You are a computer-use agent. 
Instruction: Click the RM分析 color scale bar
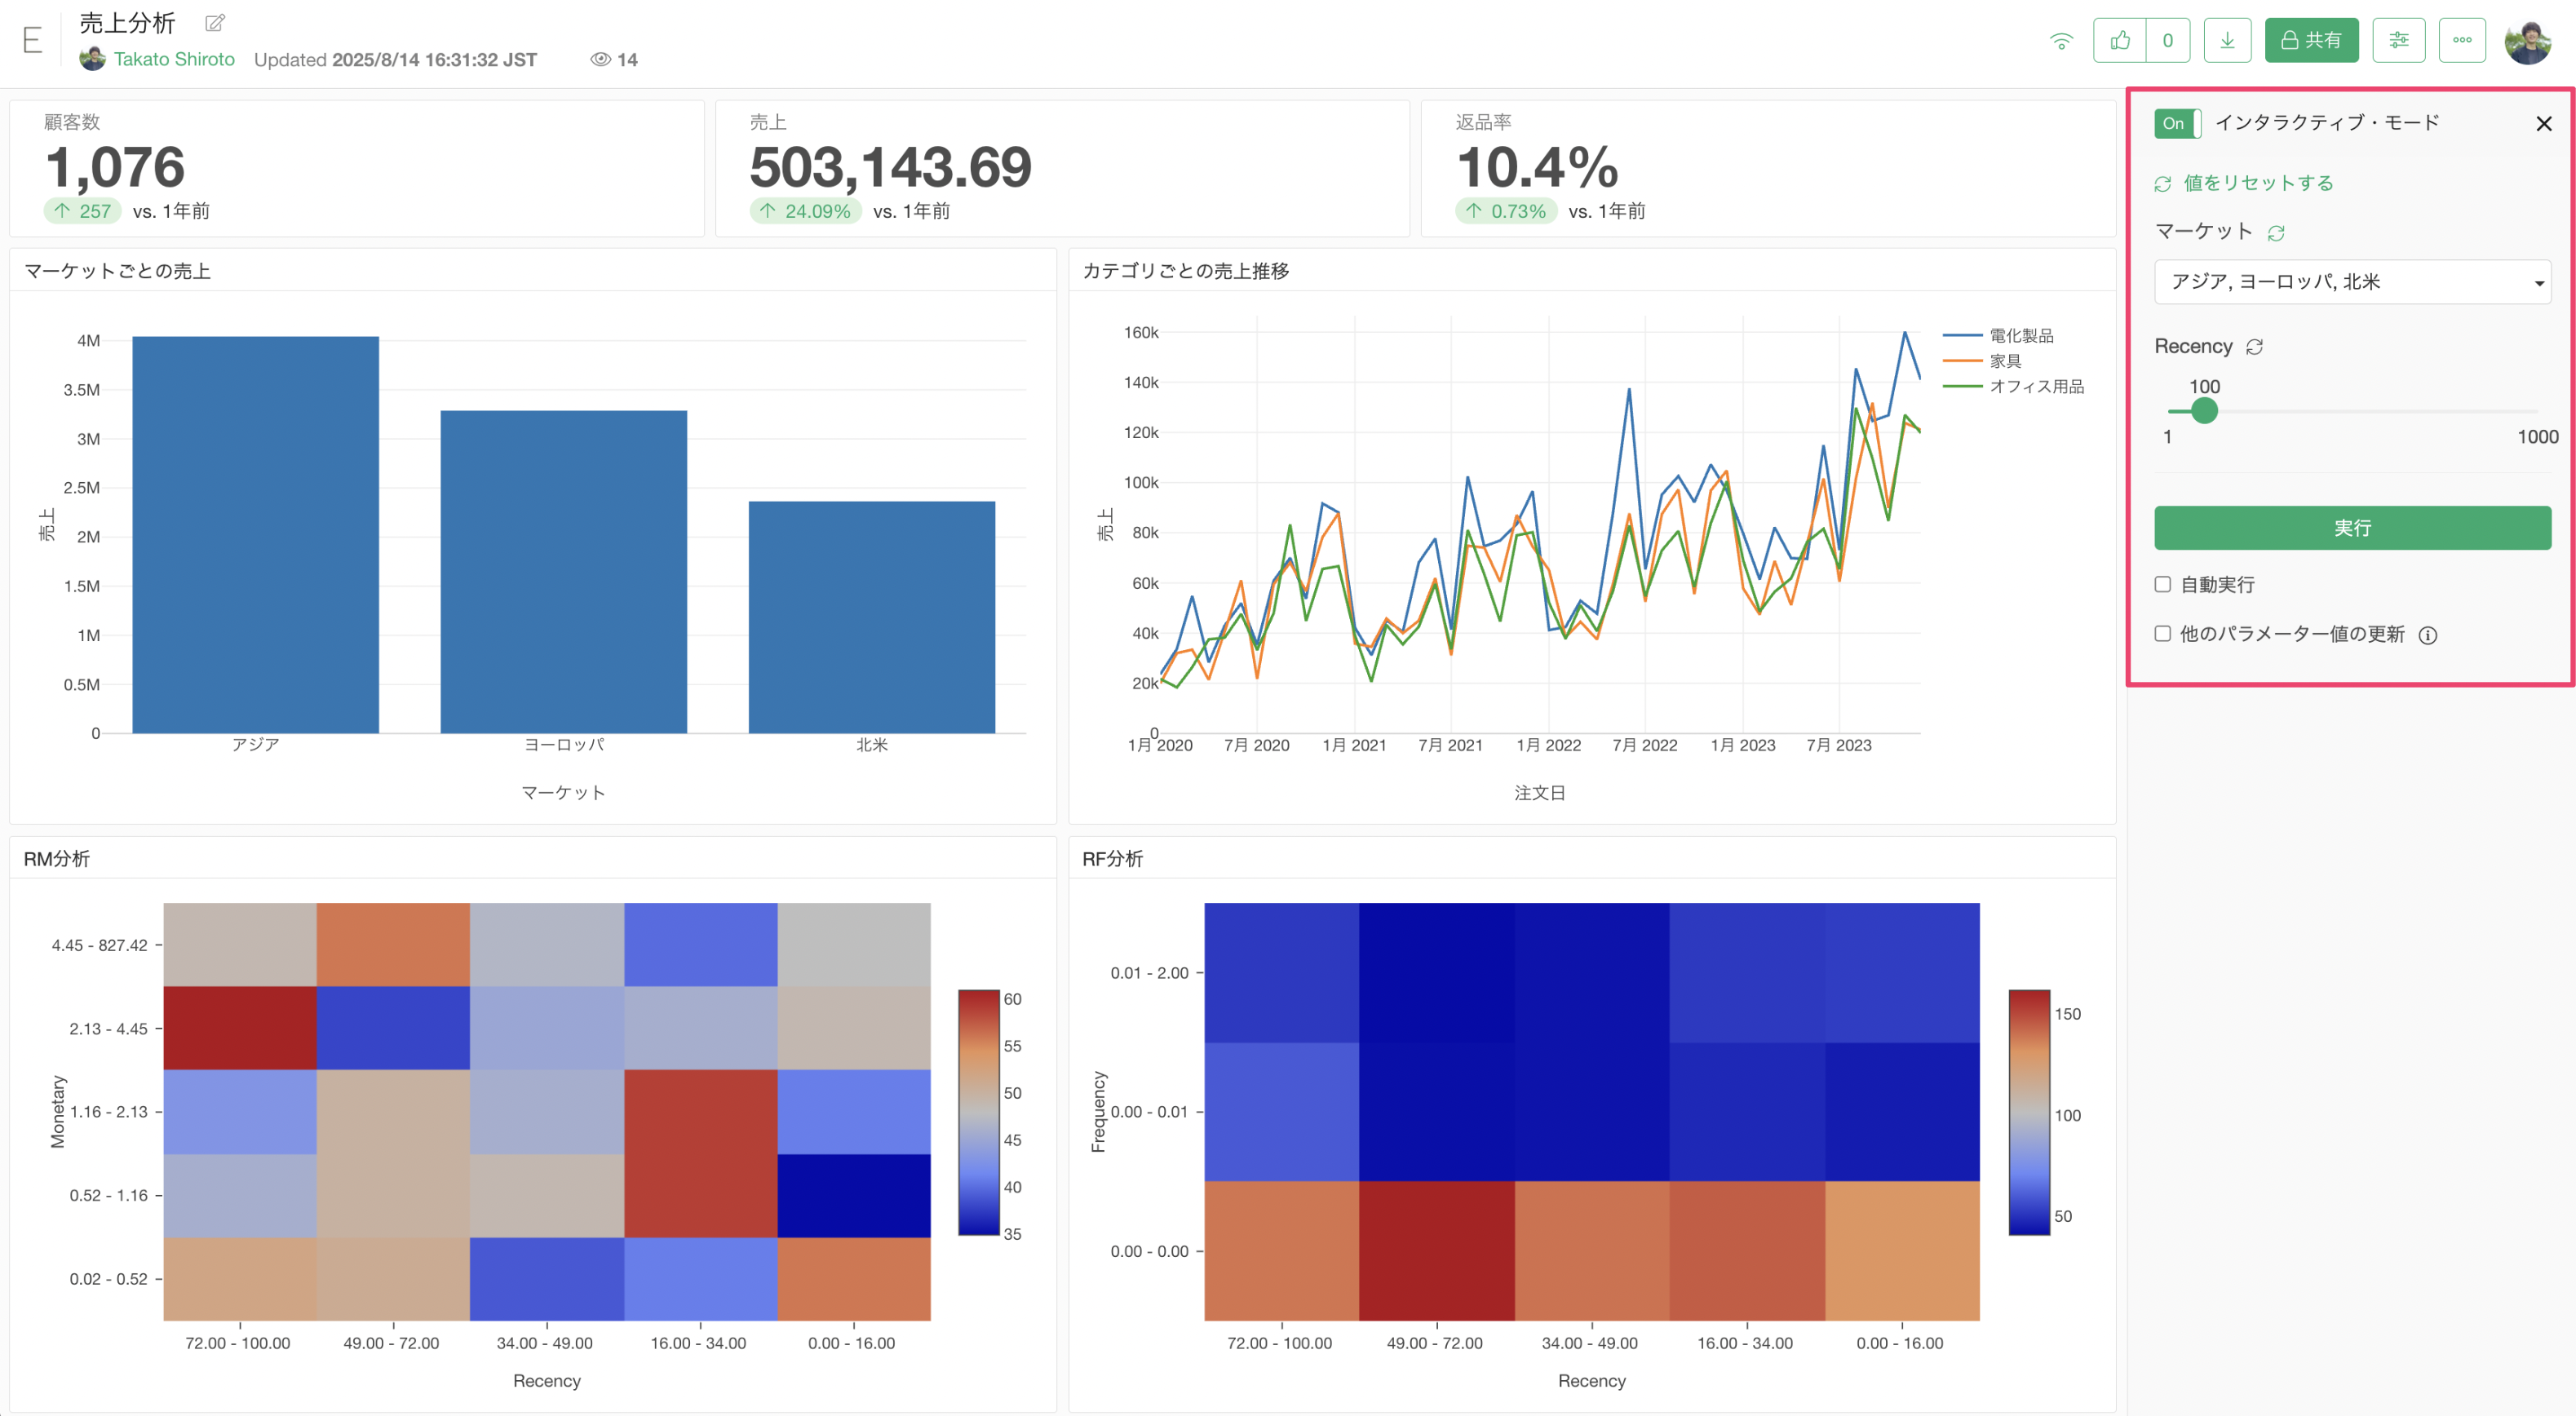[x=978, y=1112]
